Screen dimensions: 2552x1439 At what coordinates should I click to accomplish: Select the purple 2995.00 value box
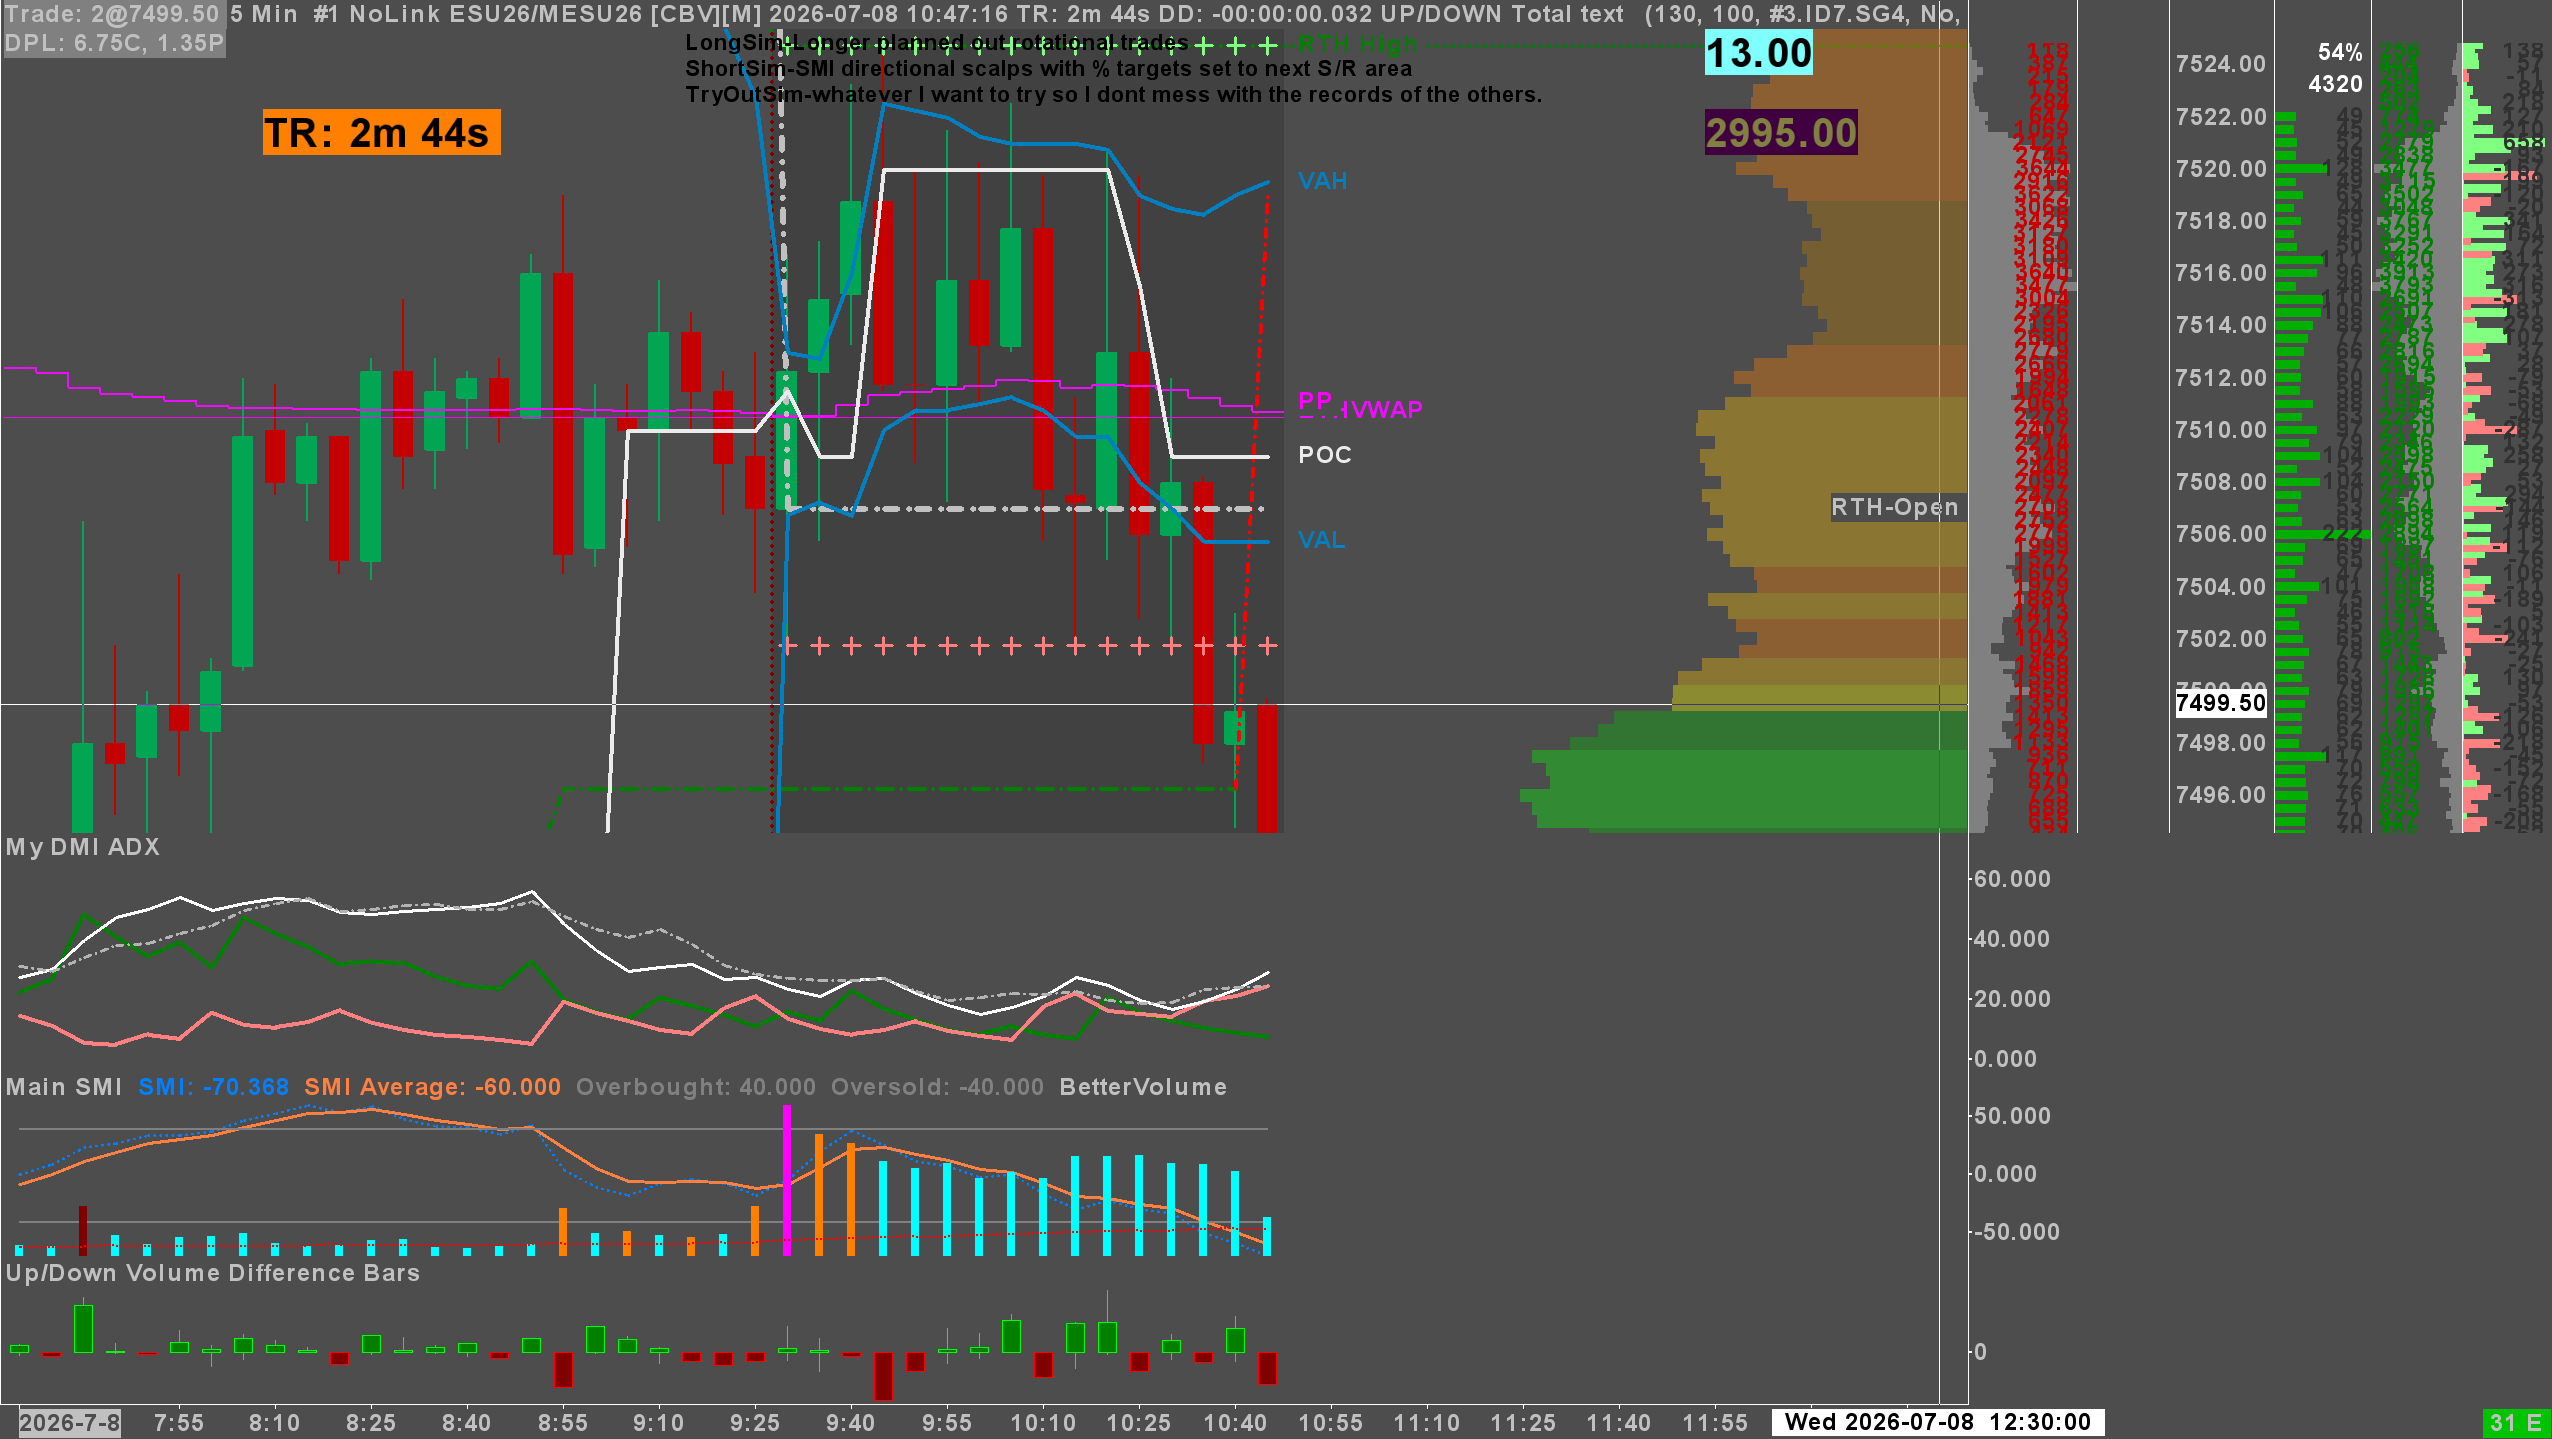[x=1781, y=133]
